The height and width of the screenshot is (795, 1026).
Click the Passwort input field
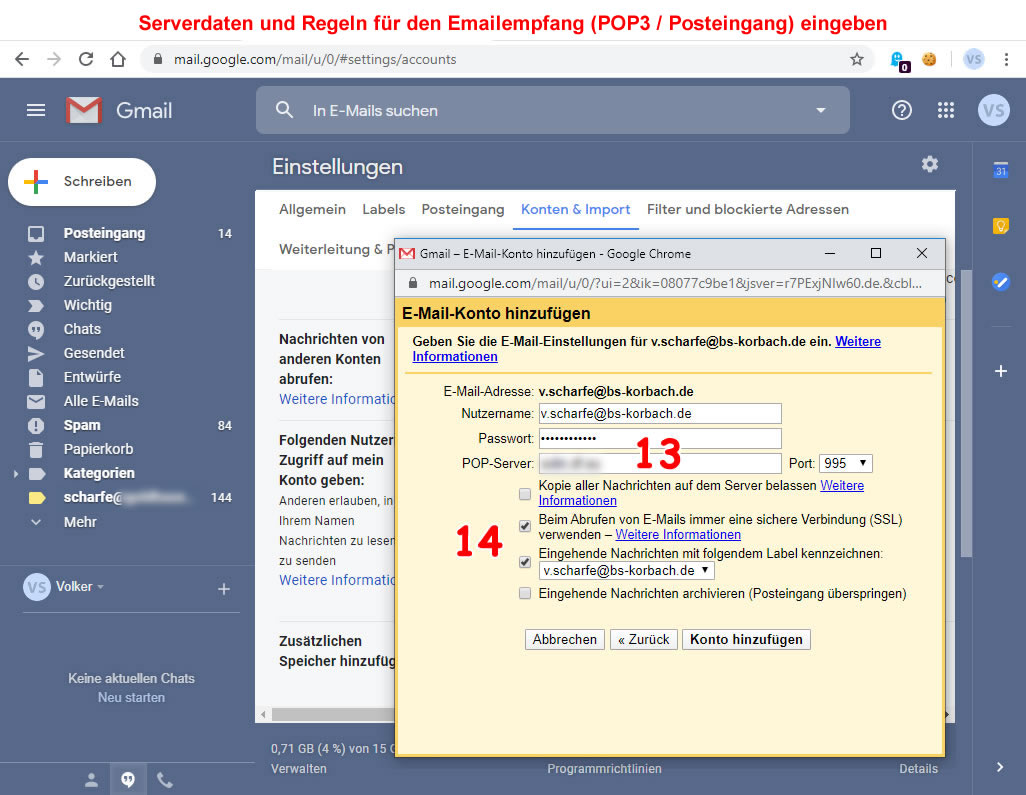click(x=660, y=438)
